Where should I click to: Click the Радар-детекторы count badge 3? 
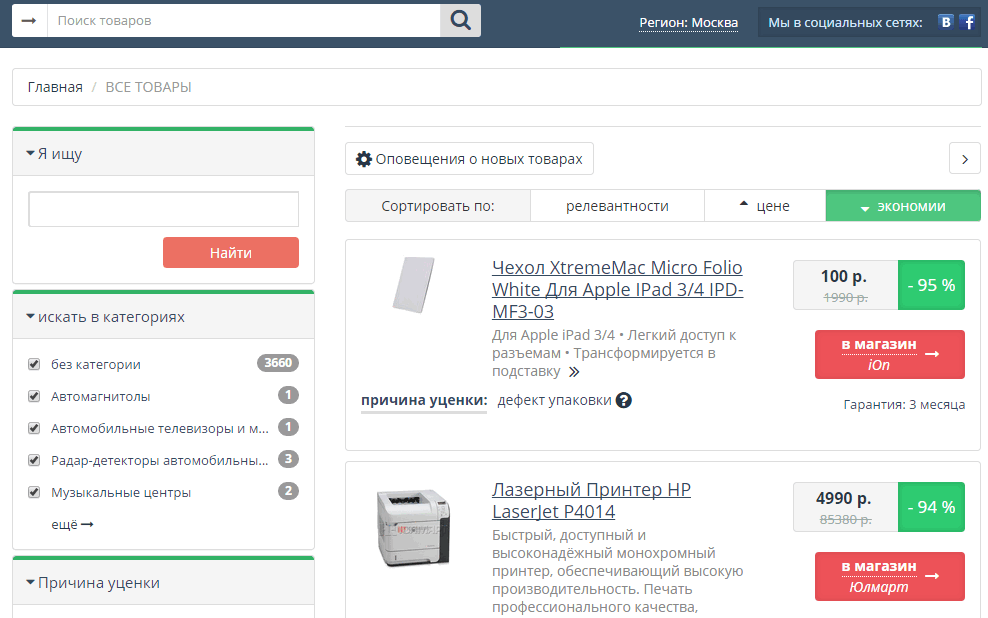(288, 459)
